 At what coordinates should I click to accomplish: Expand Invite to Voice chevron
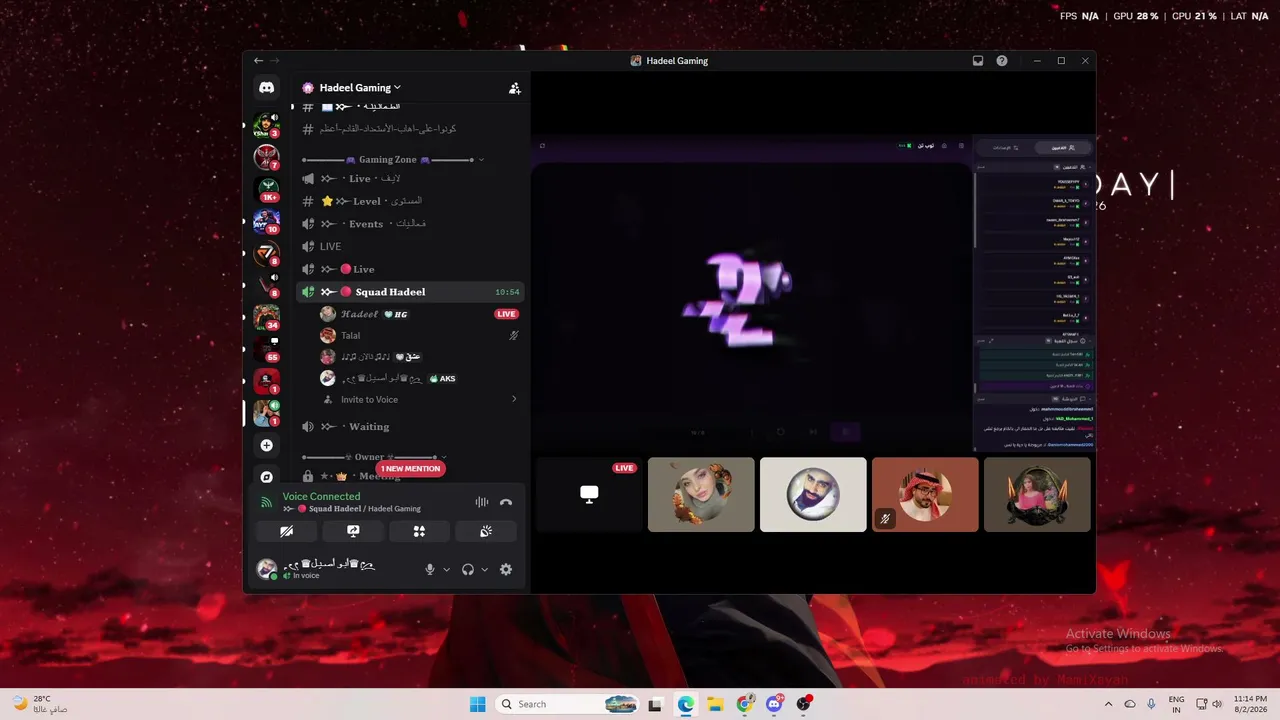pyautogui.click(x=514, y=399)
